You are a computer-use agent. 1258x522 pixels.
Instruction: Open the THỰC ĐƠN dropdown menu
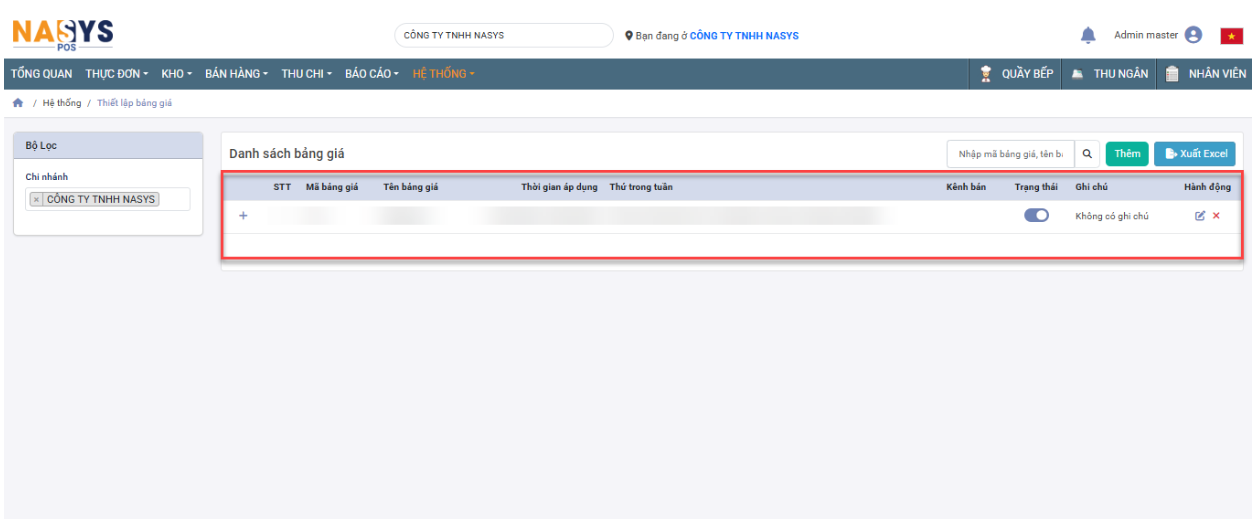point(116,74)
